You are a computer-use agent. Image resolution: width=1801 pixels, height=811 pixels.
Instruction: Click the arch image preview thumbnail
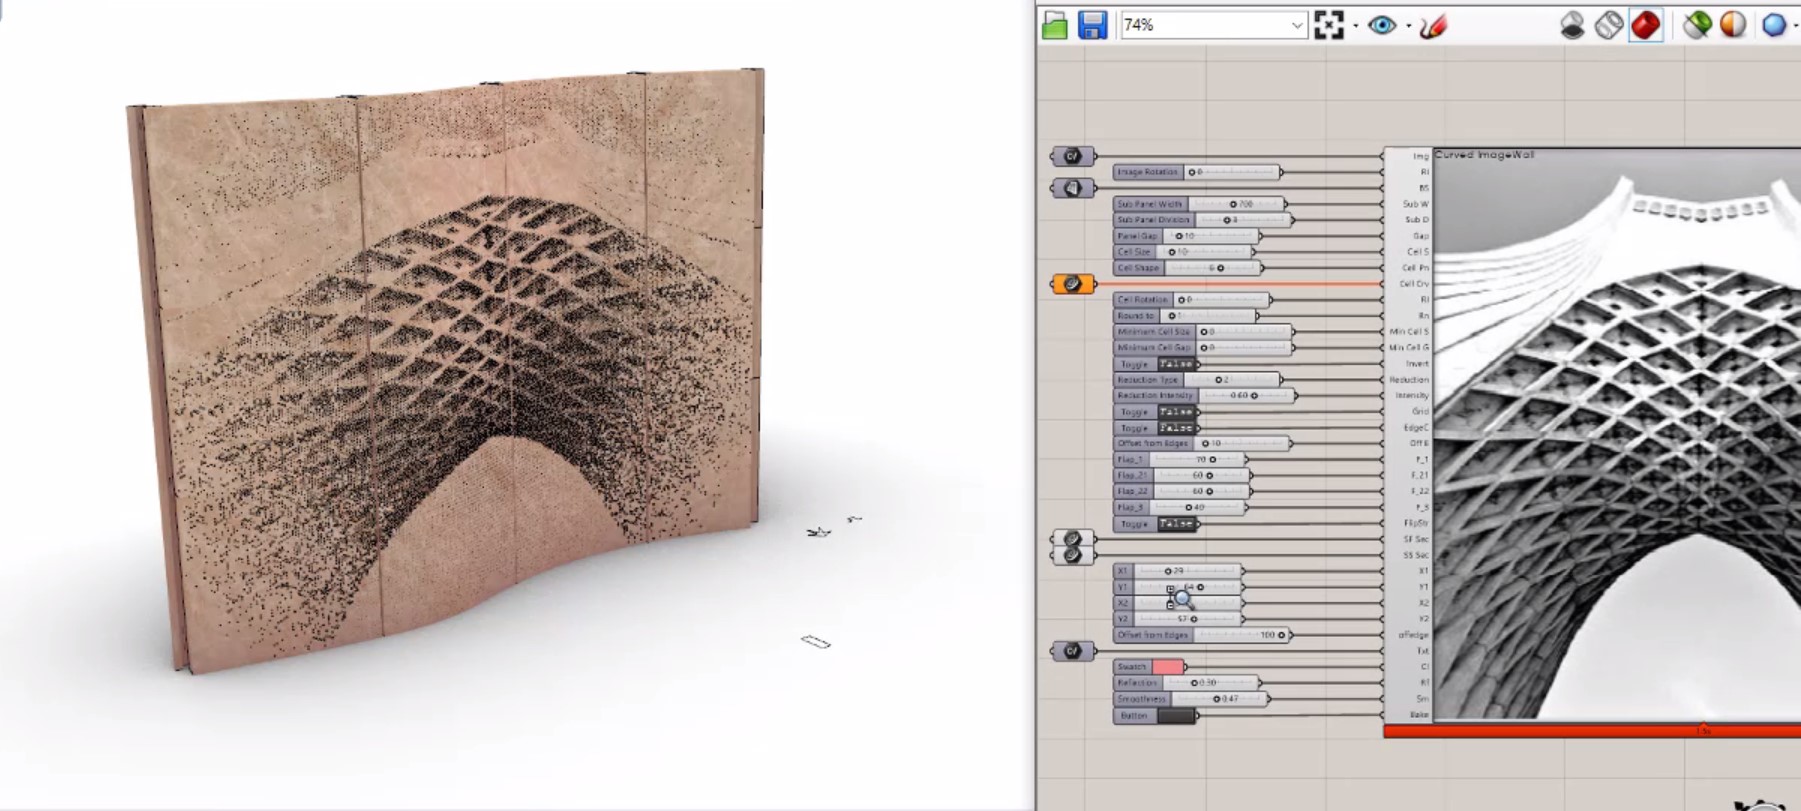[1616, 440]
